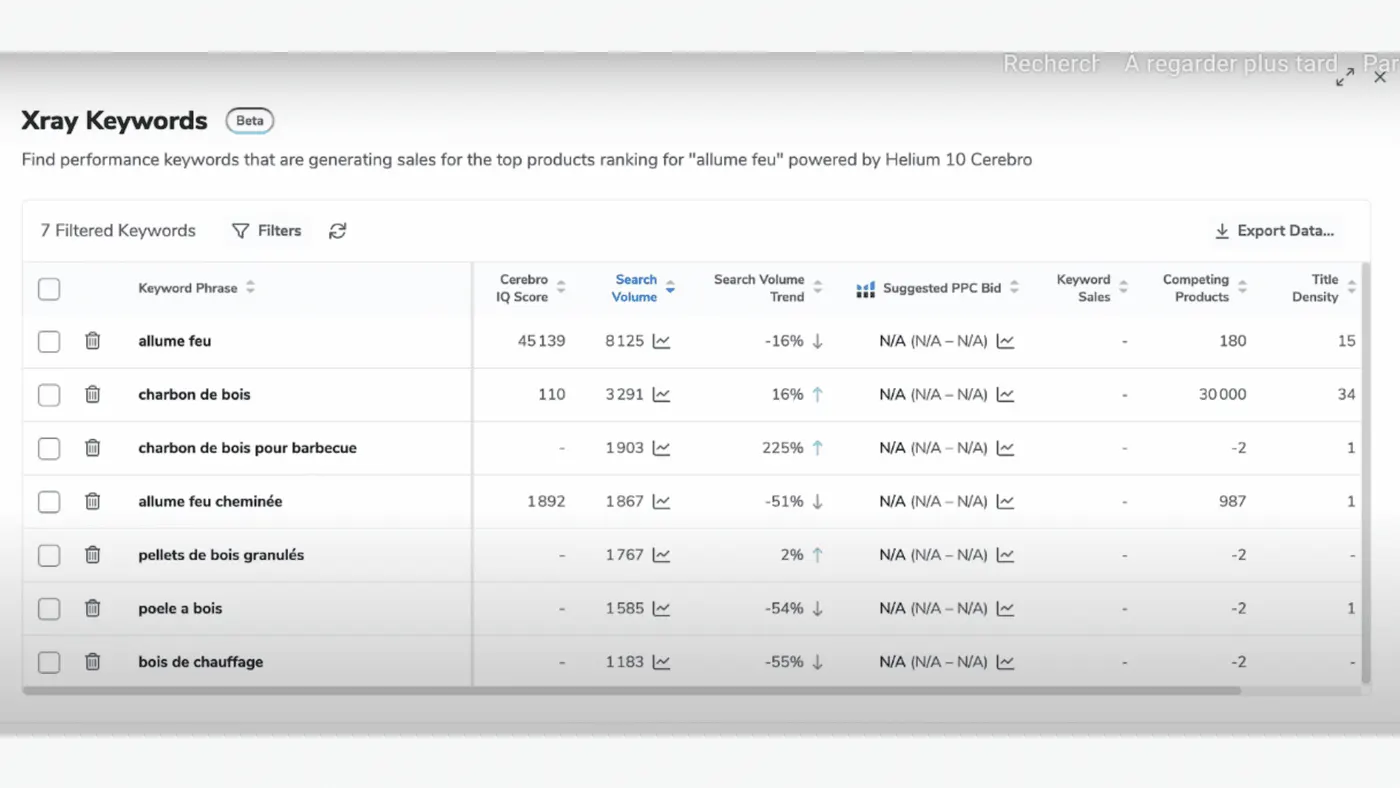Delete the "poele a bois" row
This screenshot has height=788, width=1400.
click(x=92, y=608)
